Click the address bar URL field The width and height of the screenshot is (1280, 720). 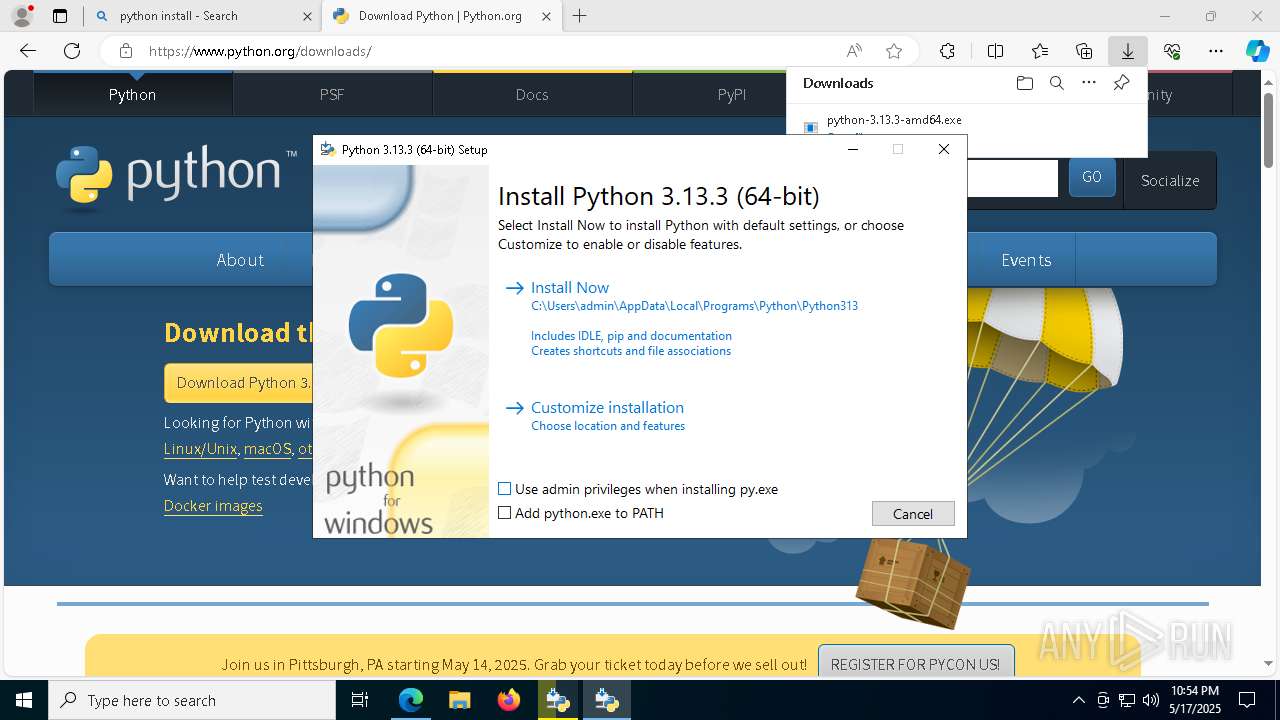click(480, 51)
